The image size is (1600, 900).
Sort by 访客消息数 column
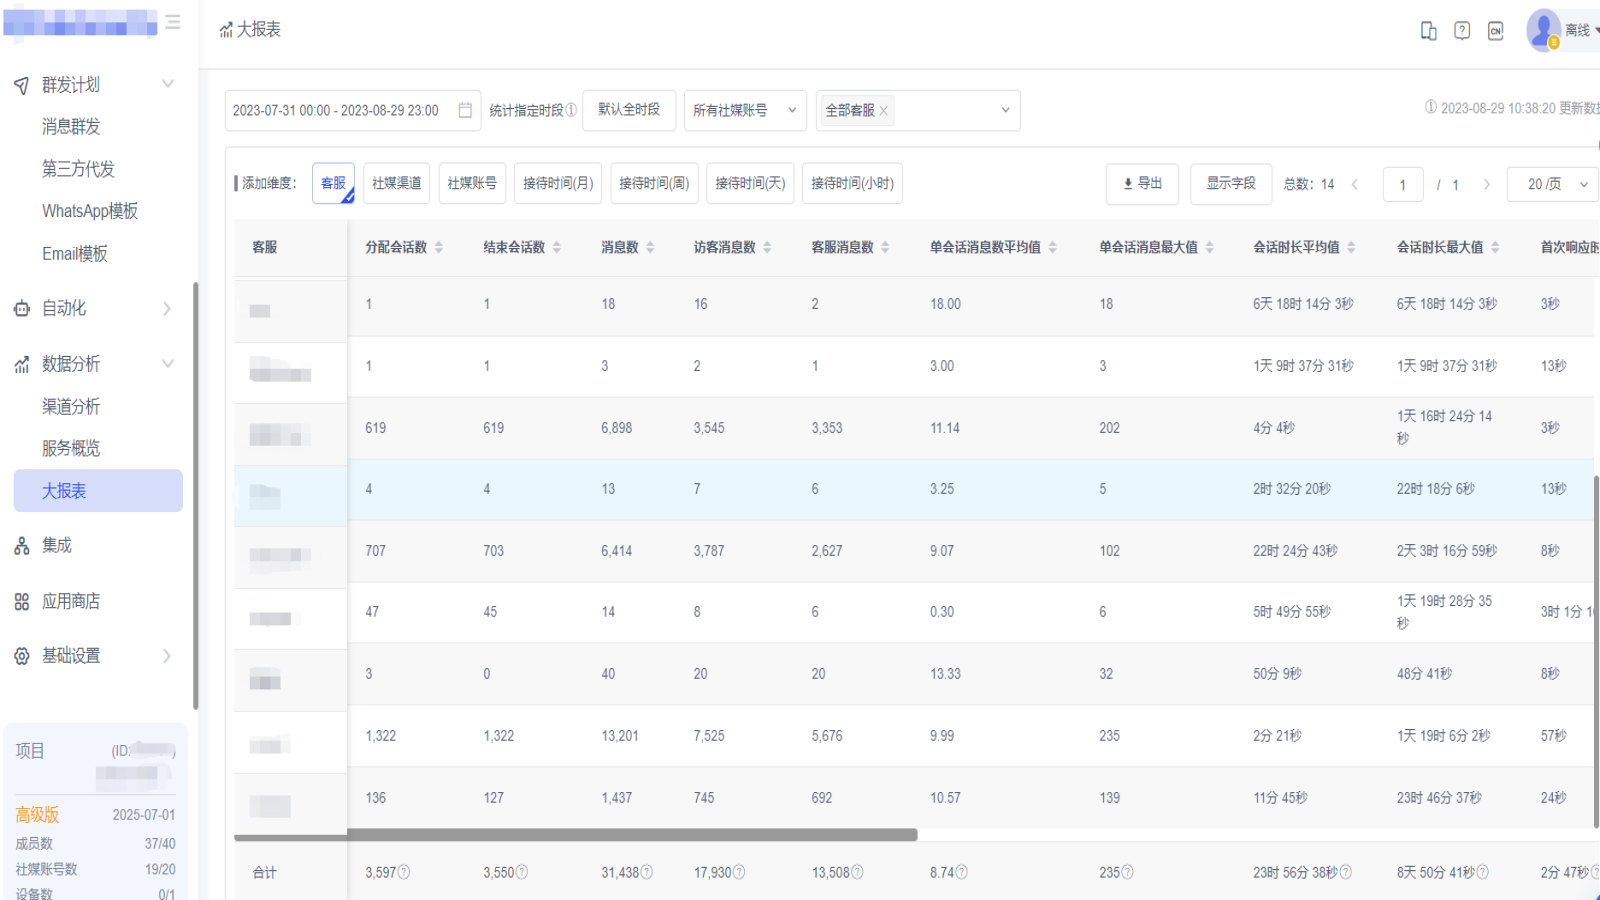point(767,247)
